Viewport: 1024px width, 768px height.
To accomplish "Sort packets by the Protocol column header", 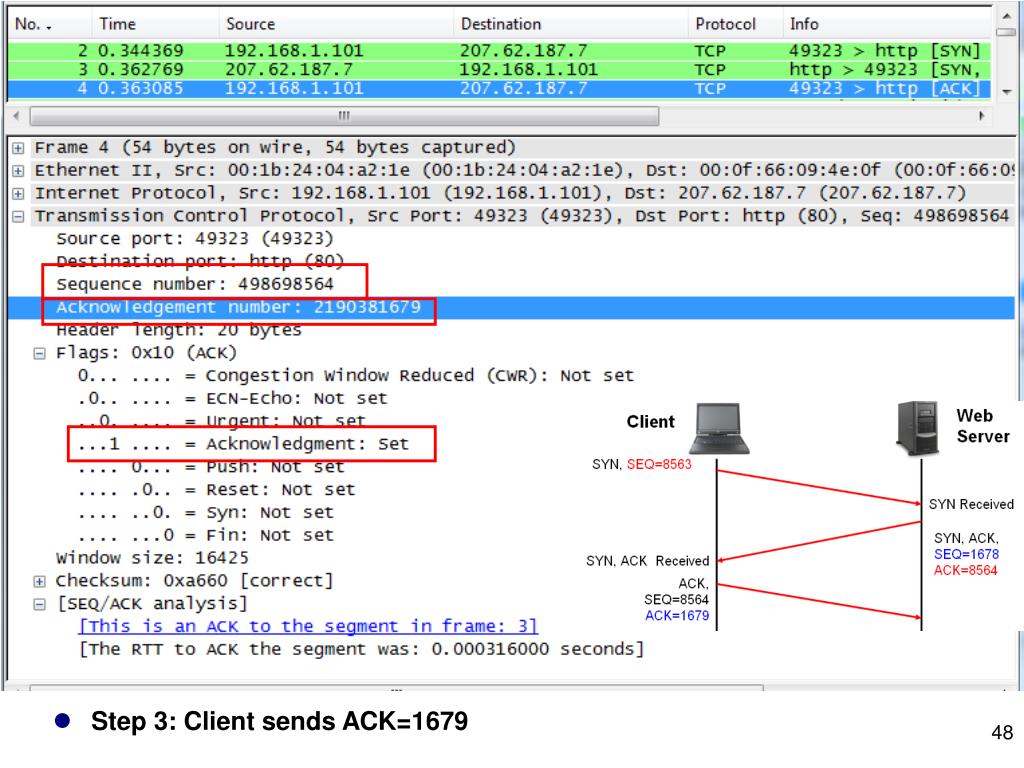I will tap(735, 24).
